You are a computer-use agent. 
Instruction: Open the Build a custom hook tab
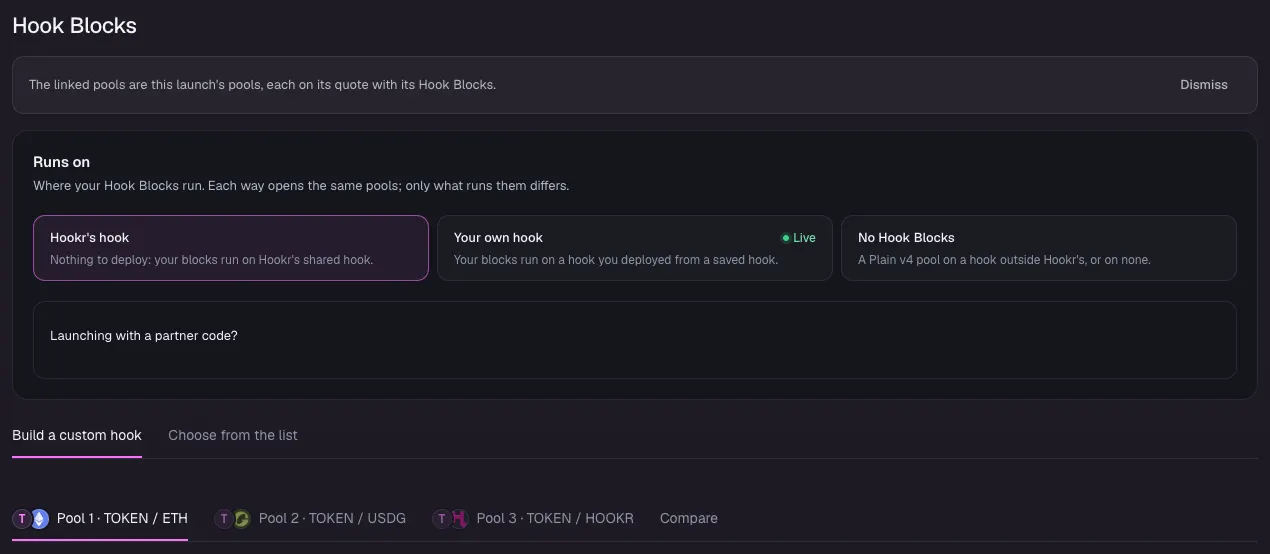click(77, 435)
